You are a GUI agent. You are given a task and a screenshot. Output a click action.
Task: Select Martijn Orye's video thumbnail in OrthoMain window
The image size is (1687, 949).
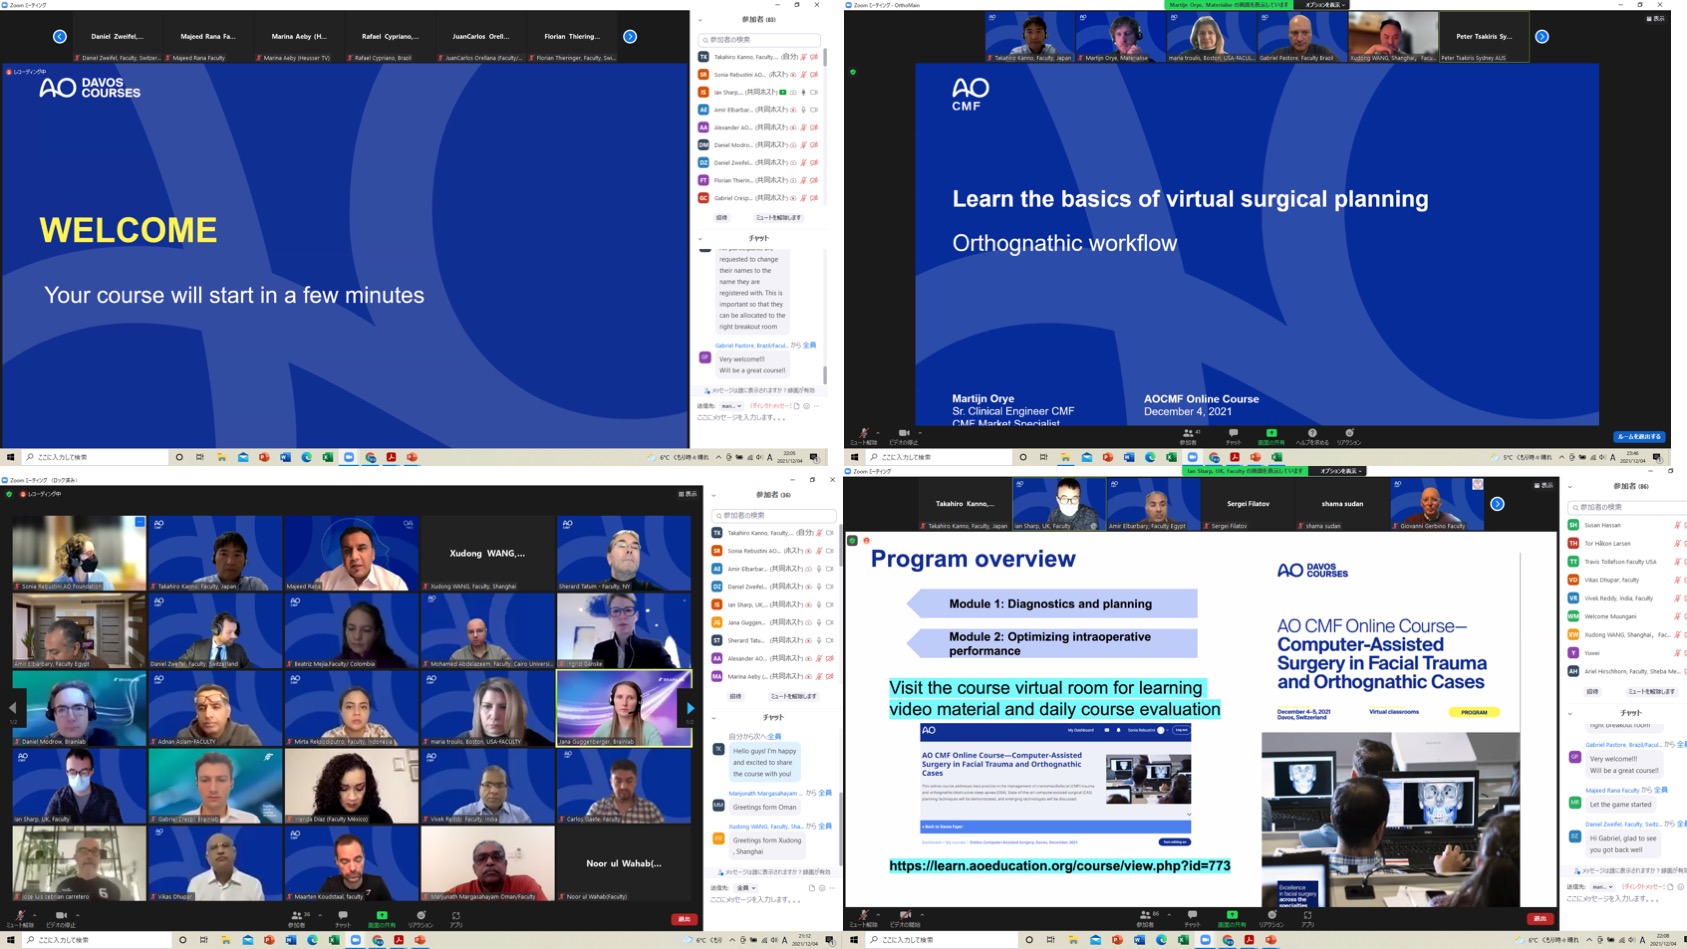click(1120, 37)
